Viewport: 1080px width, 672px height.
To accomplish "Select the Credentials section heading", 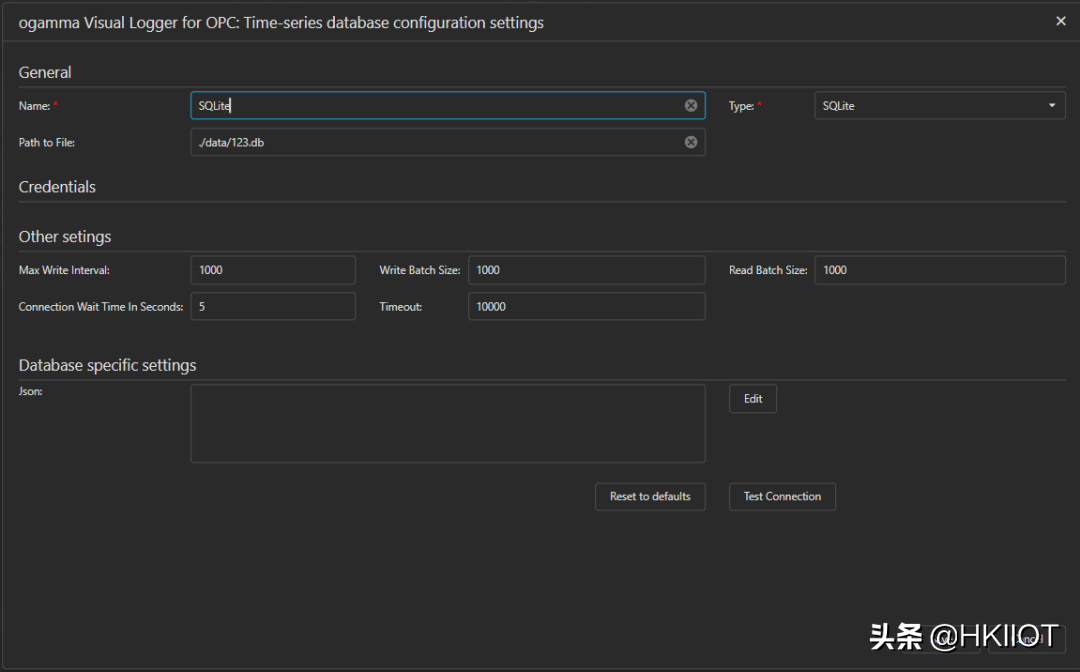I will coord(57,187).
